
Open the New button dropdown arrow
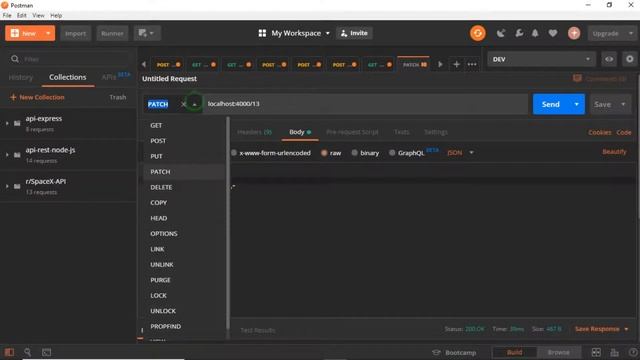click(48, 33)
